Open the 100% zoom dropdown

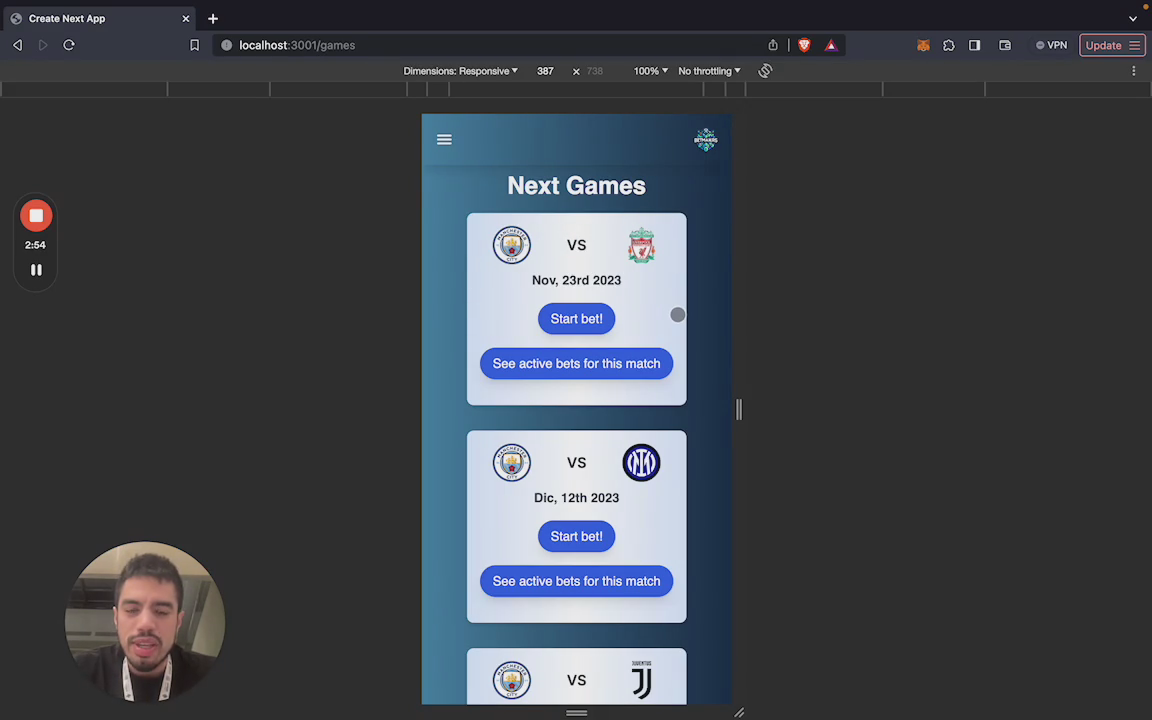click(651, 71)
